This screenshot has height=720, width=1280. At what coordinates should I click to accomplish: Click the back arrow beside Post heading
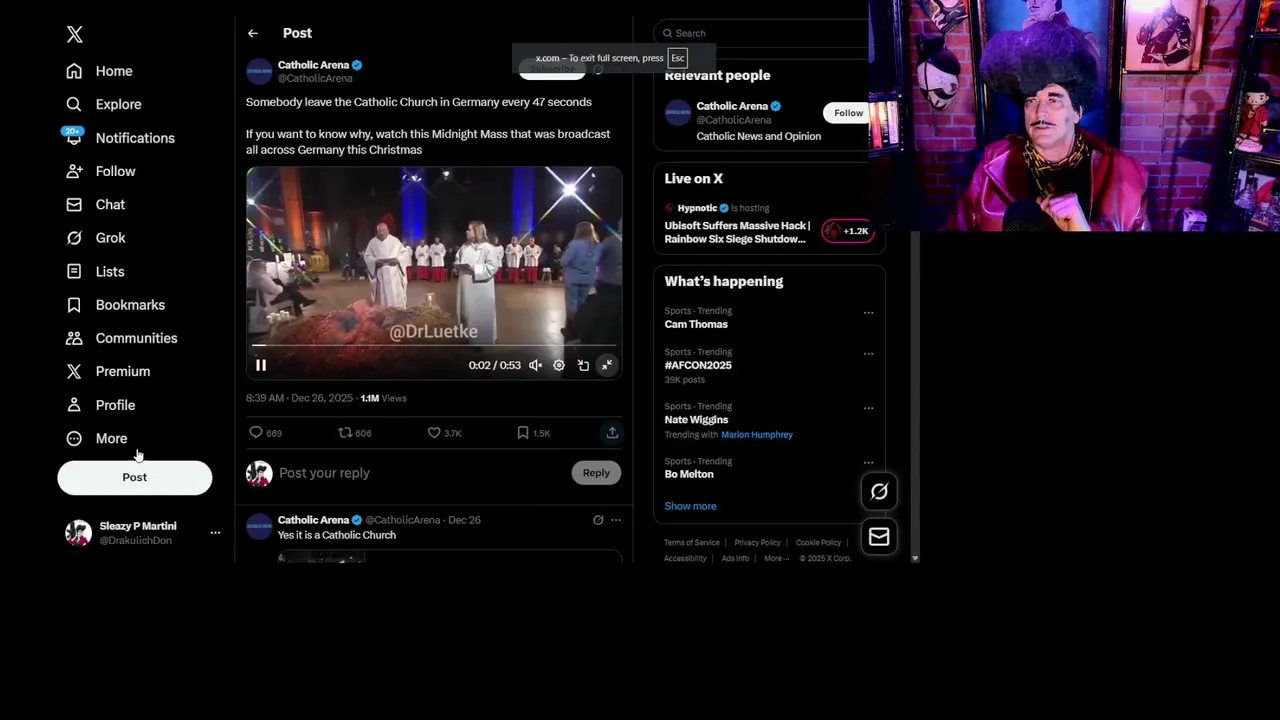click(x=253, y=33)
